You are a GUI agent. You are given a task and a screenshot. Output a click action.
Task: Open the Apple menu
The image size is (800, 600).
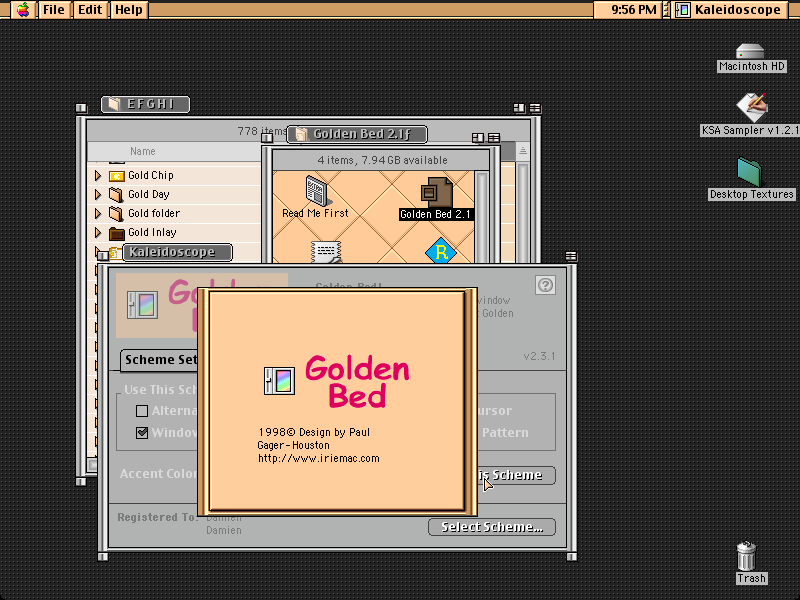(x=23, y=10)
